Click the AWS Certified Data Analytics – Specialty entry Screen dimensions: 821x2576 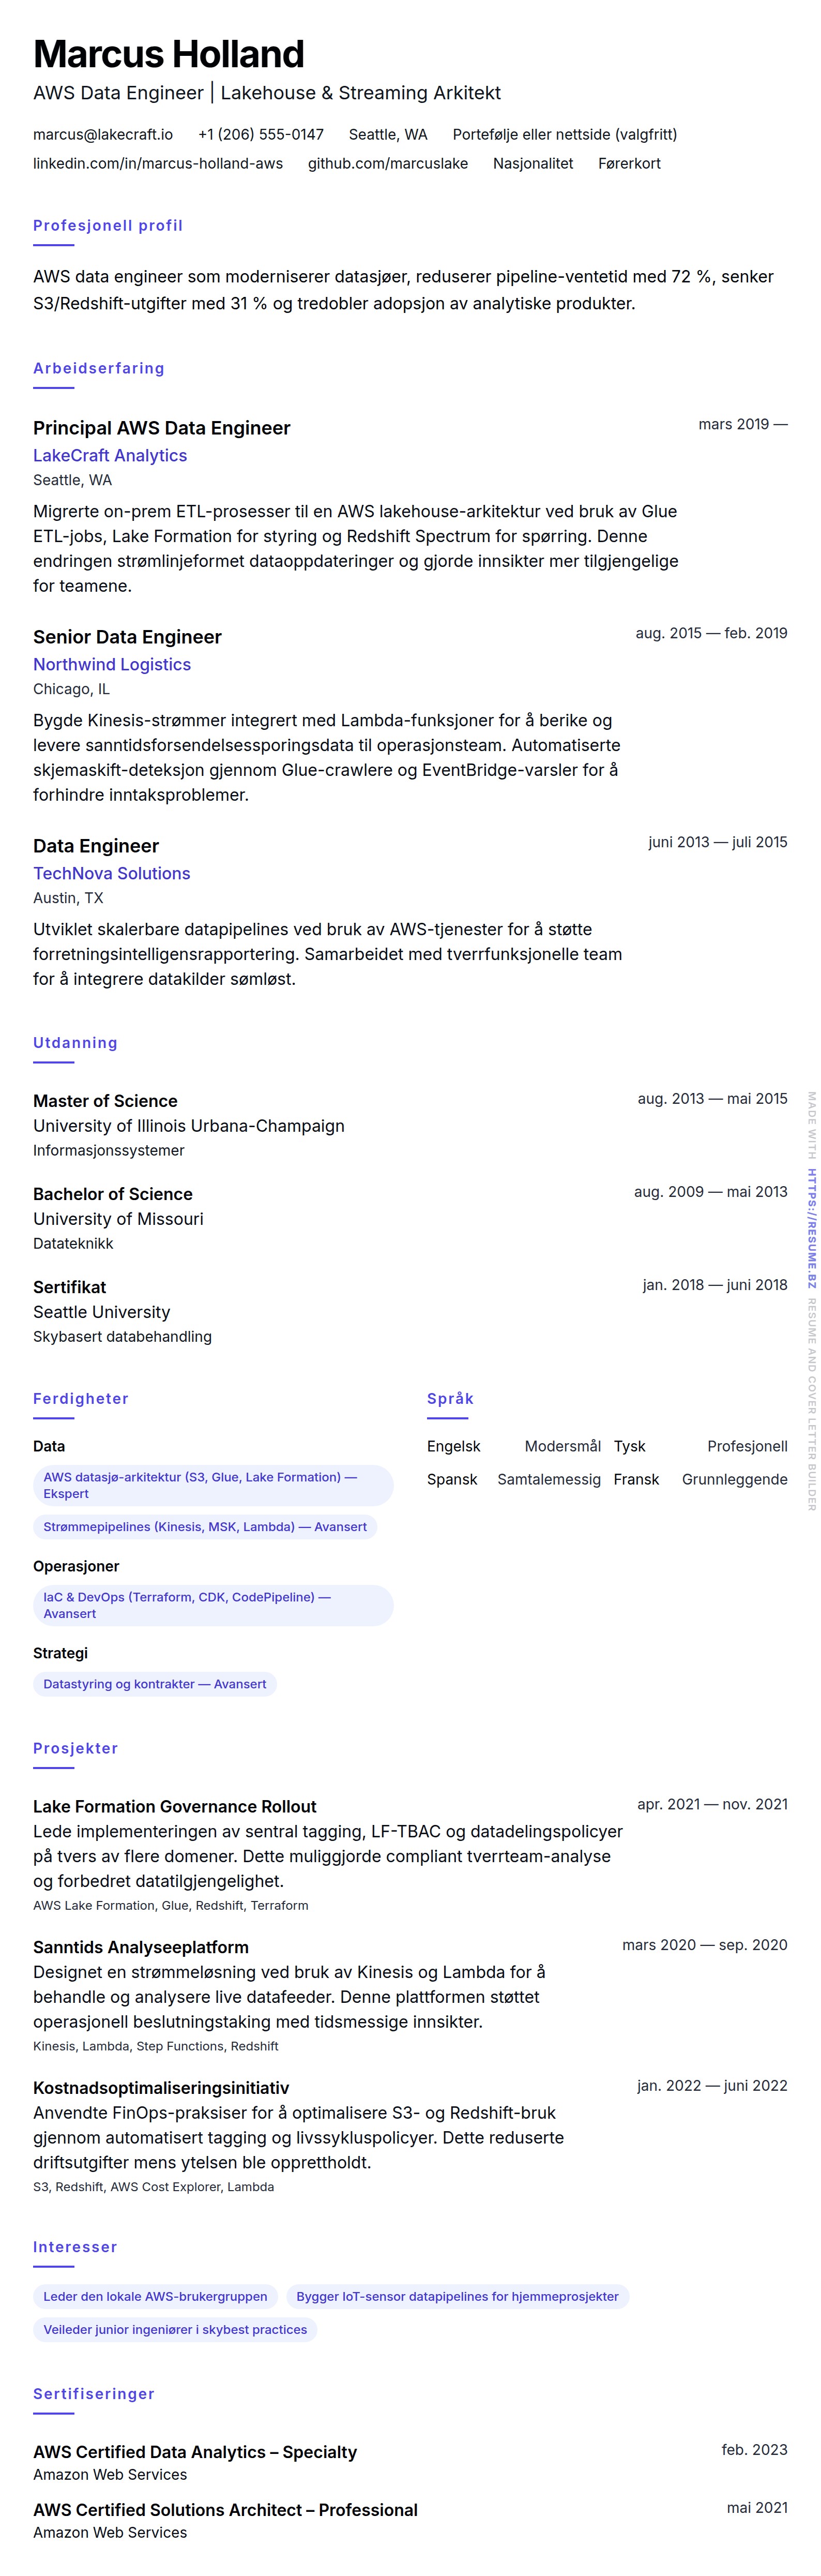(x=195, y=2452)
